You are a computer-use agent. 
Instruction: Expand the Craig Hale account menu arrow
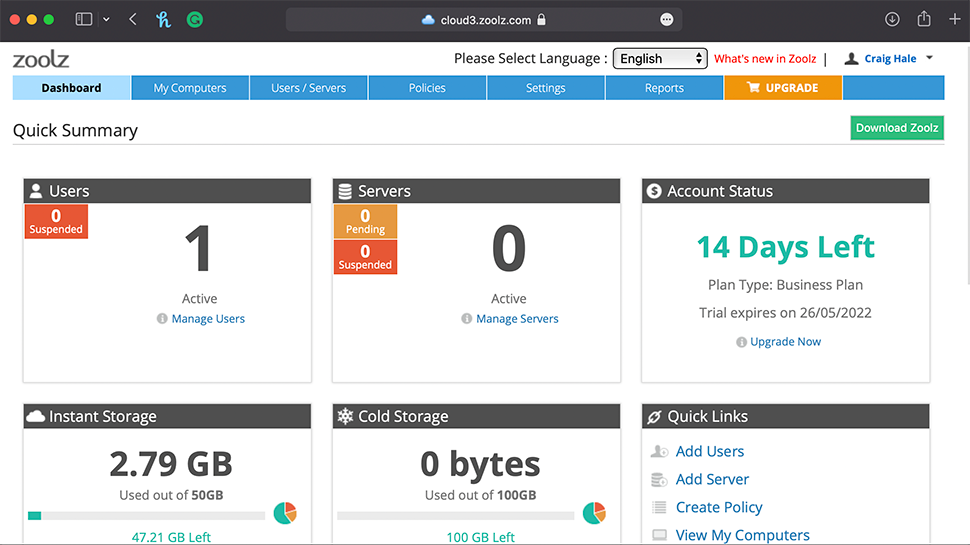click(x=929, y=58)
